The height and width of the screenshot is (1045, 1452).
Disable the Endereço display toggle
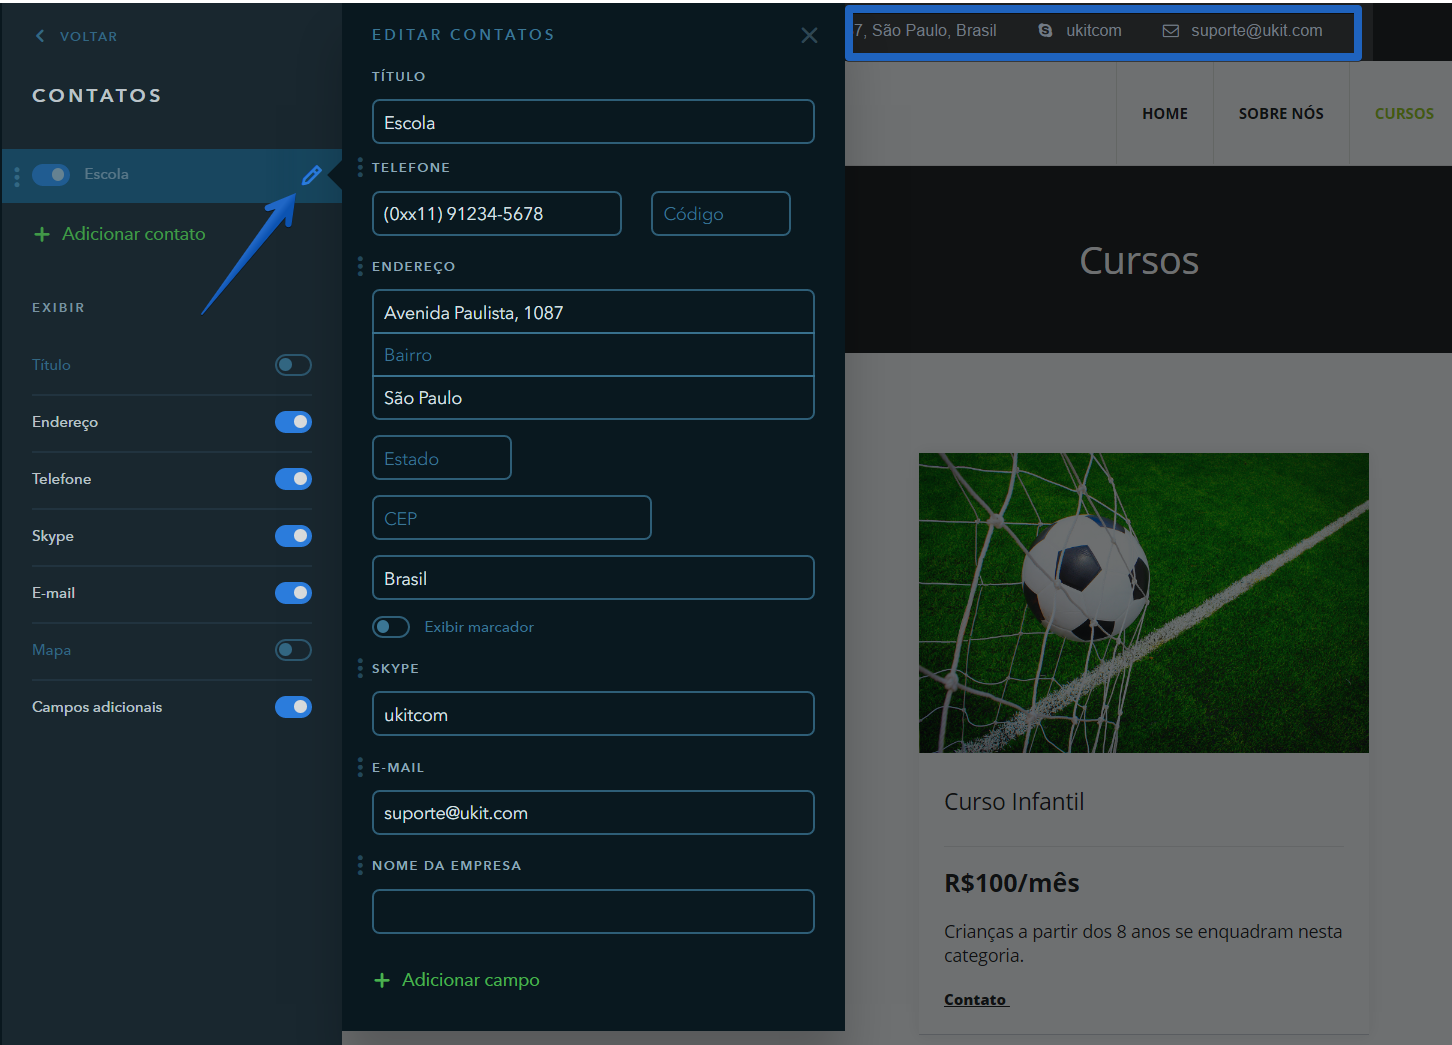pyautogui.click(x=293, y=422)
